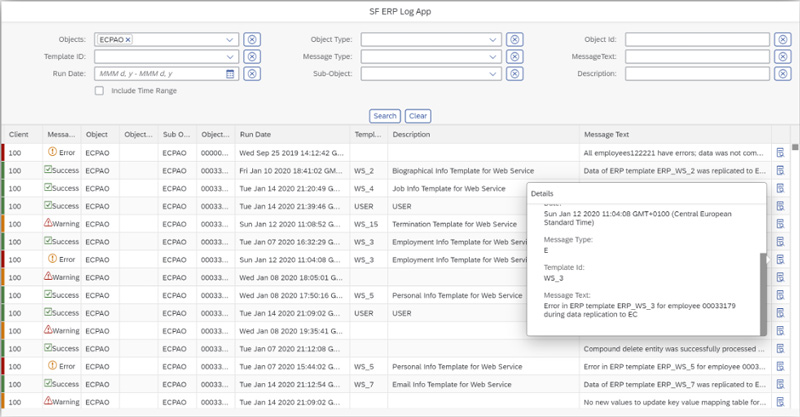
Task: Click the Clear button
Action: (418, 116)
